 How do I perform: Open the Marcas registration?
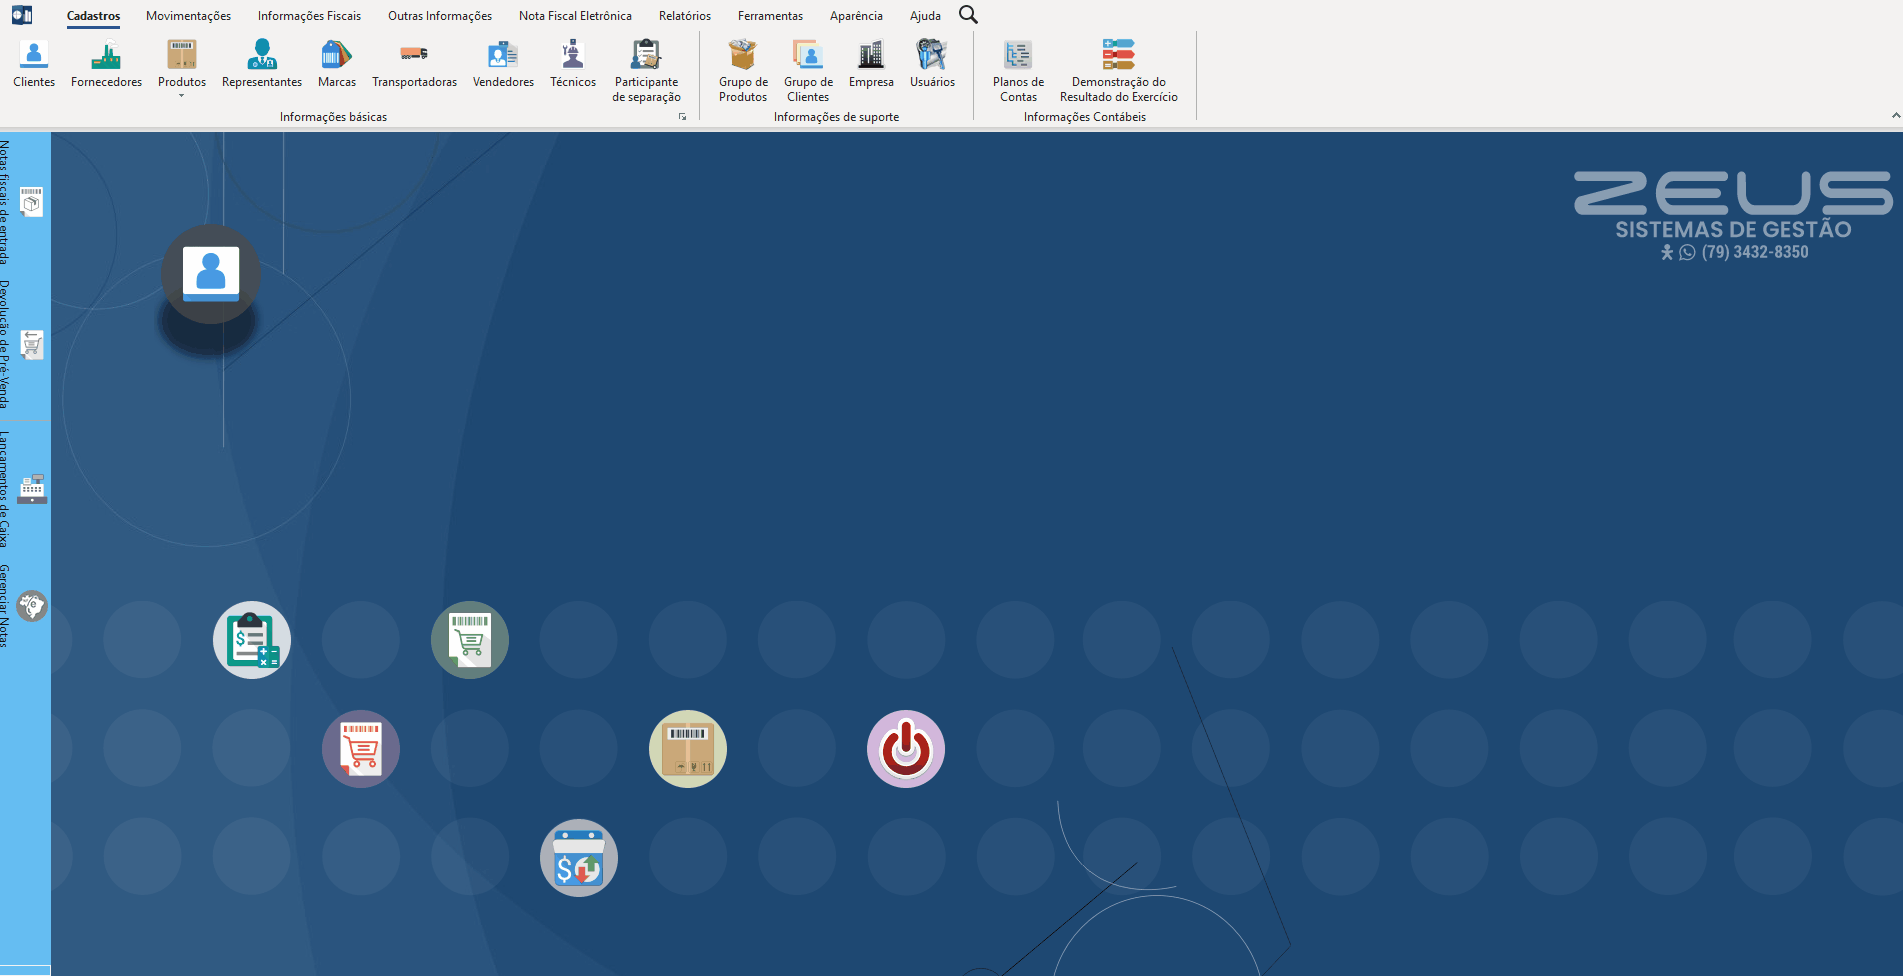pyautogui.click(x=337, y=64)
